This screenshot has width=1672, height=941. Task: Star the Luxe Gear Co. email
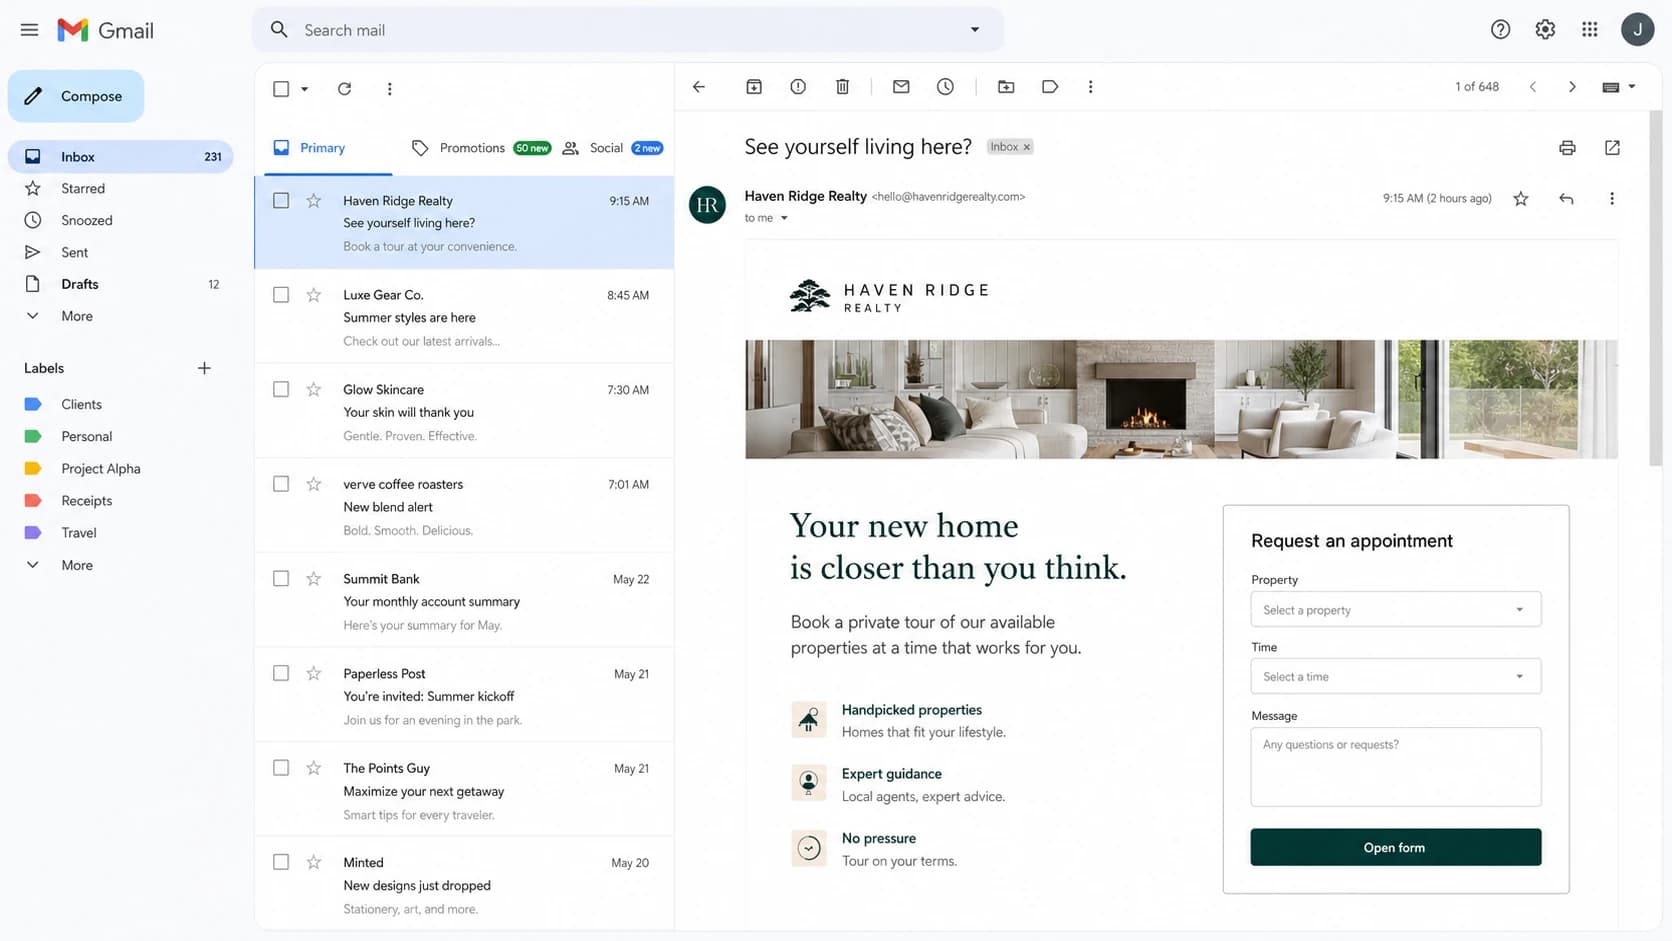click(x=314, y=295)
